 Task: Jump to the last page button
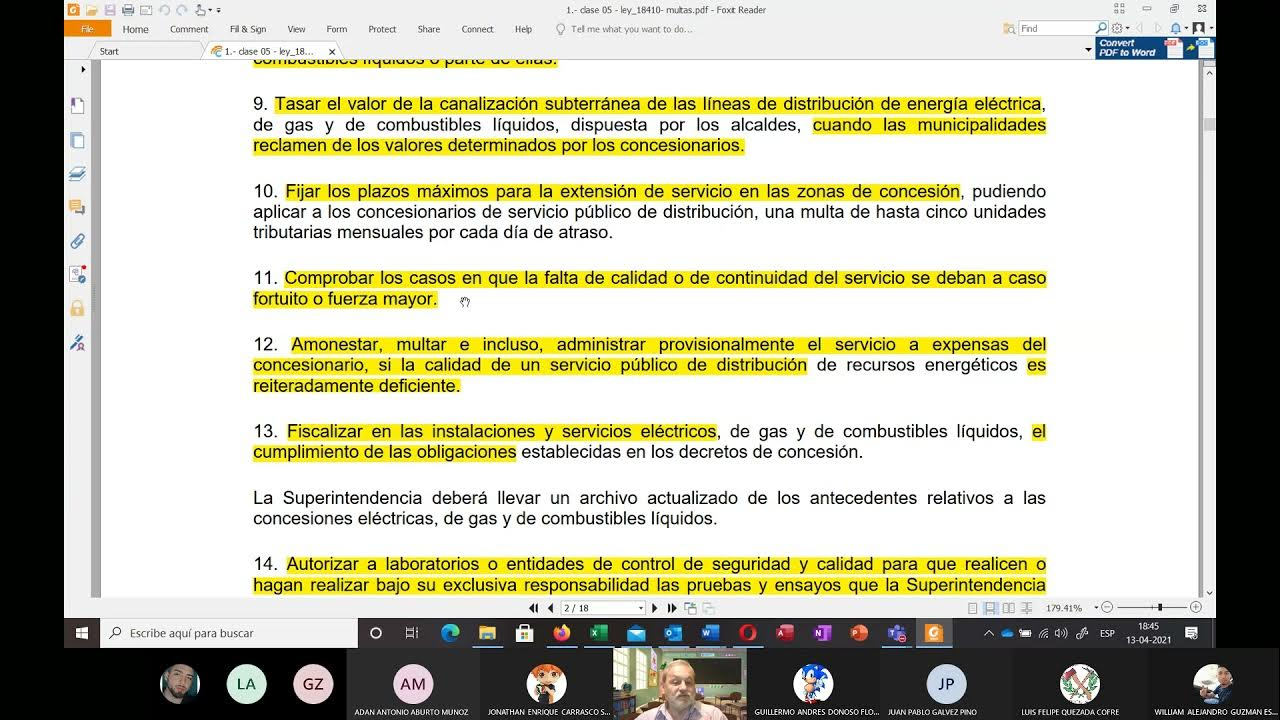(x=672, y=608)
